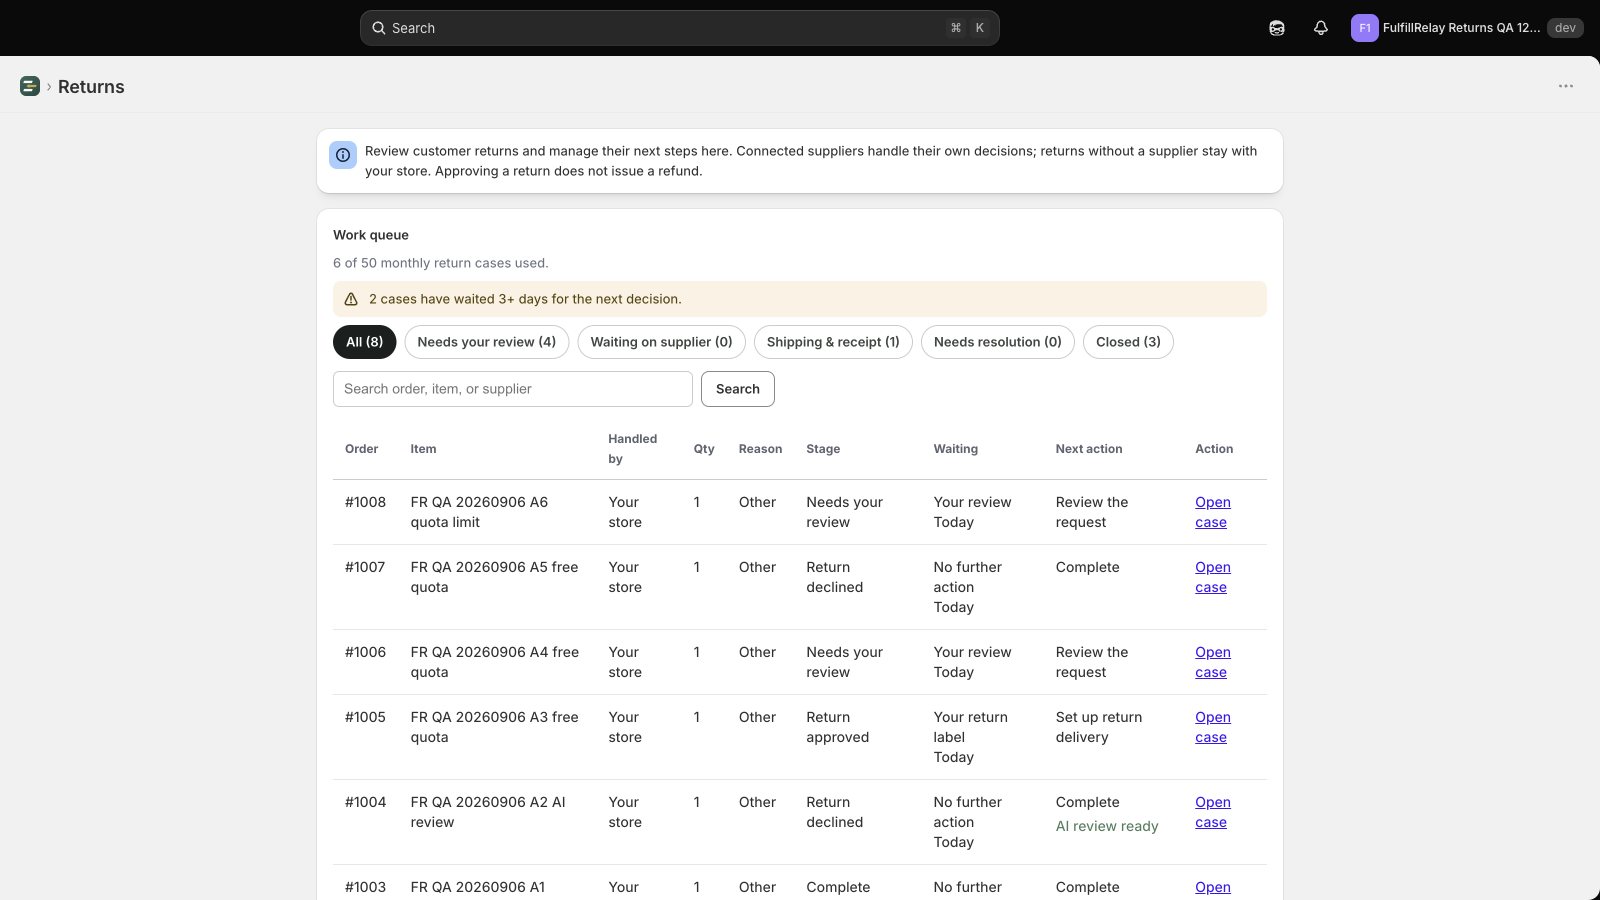Click item FR QA 20260906 A3 free quota

pos(494,727)
